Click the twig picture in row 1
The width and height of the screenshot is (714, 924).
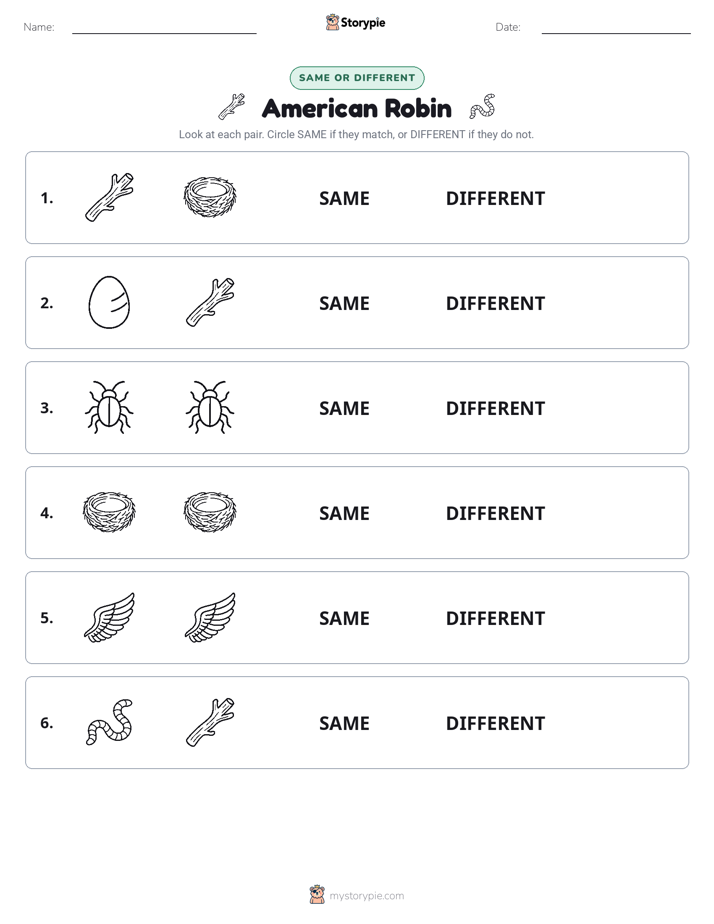(110, 197)
